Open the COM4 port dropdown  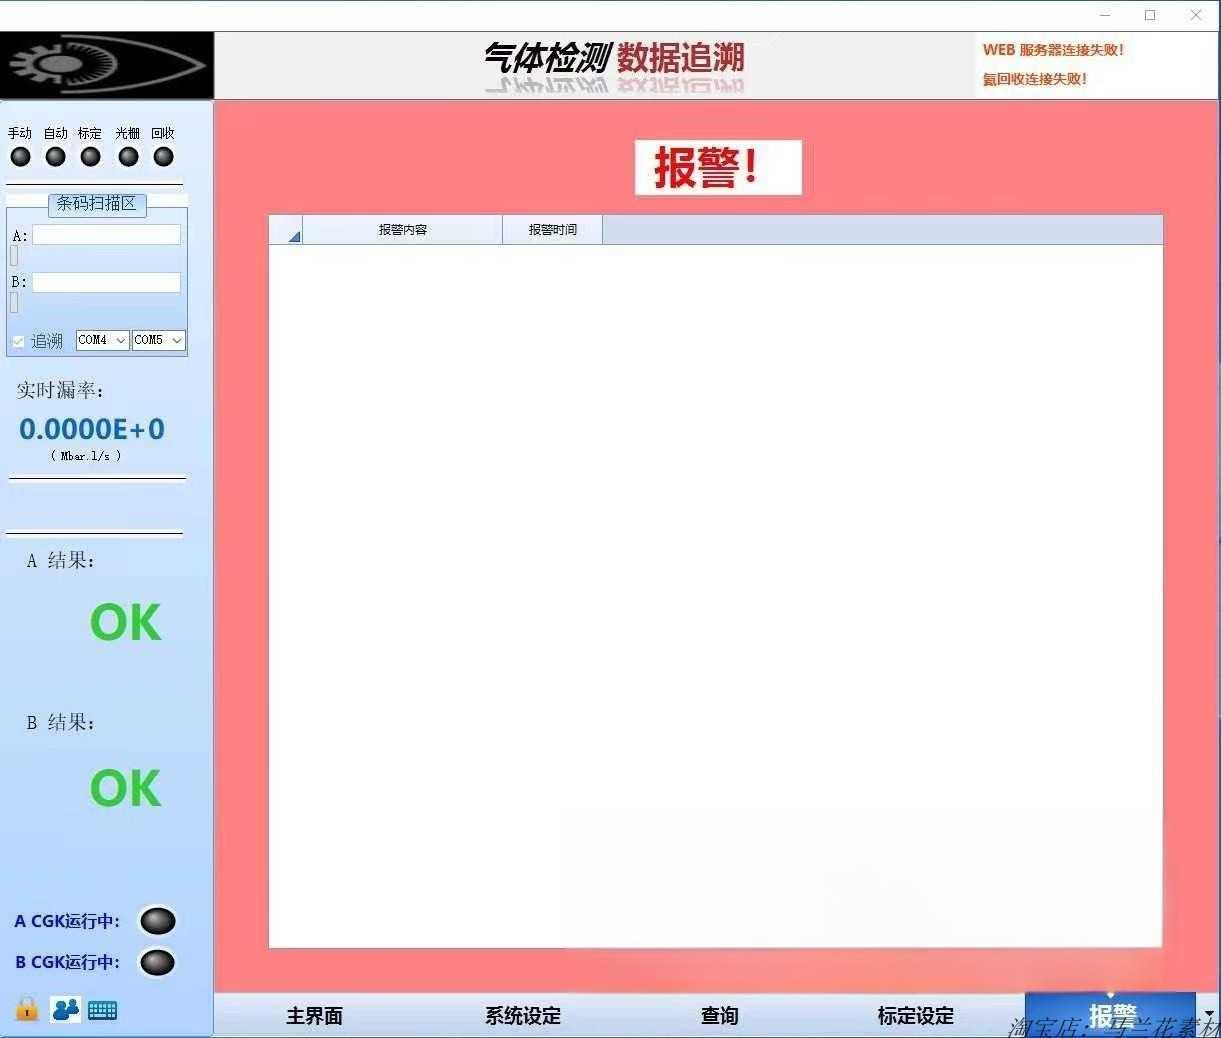(x=102, y=340)
